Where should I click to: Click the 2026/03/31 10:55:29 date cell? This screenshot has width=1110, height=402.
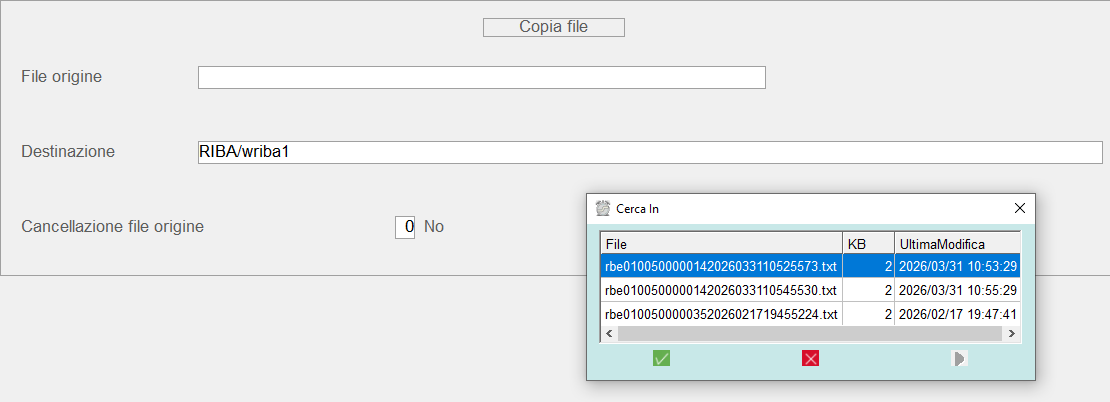point(957,290)
